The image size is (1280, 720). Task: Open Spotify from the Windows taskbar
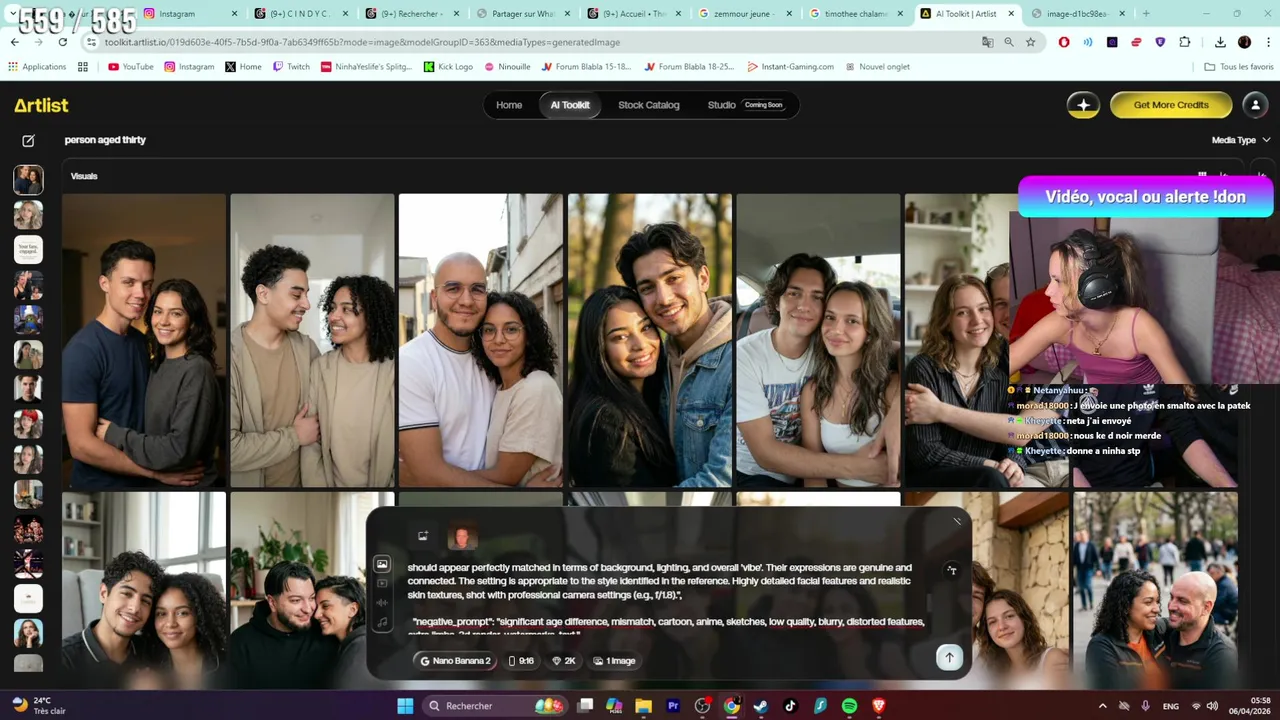pyautogui.click(x=849, y=706)
